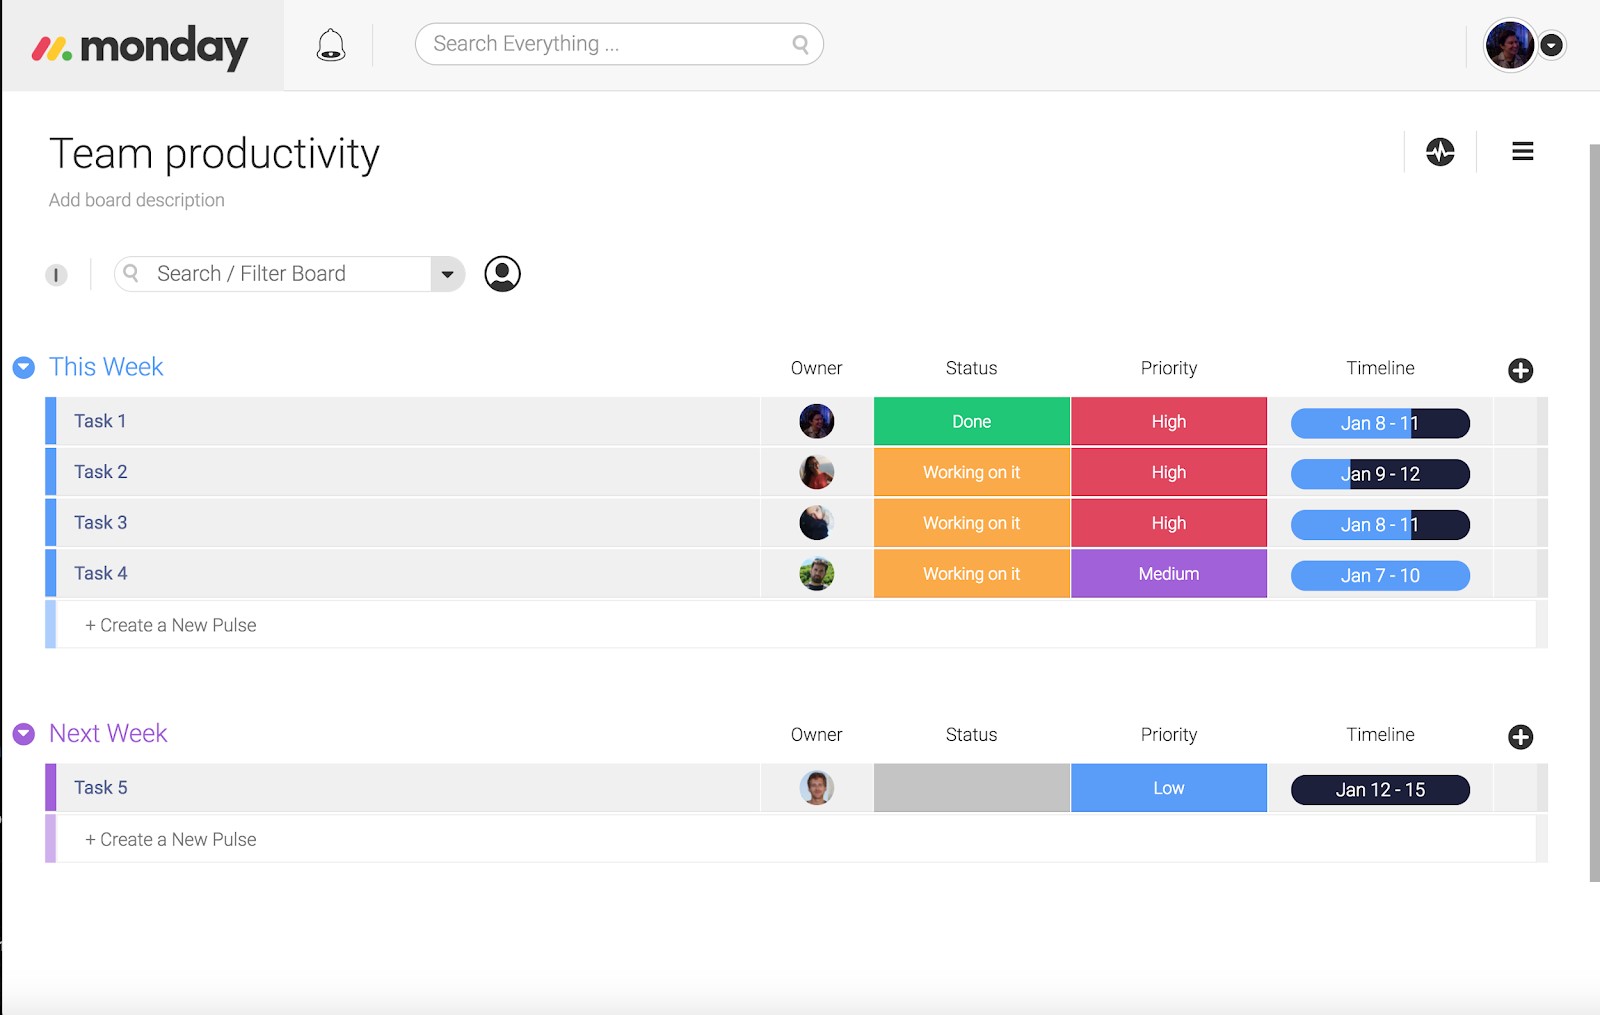Change Task 5 Low priority
This screenshot has width=1600, height=1015.
(x=1169, y=788)
